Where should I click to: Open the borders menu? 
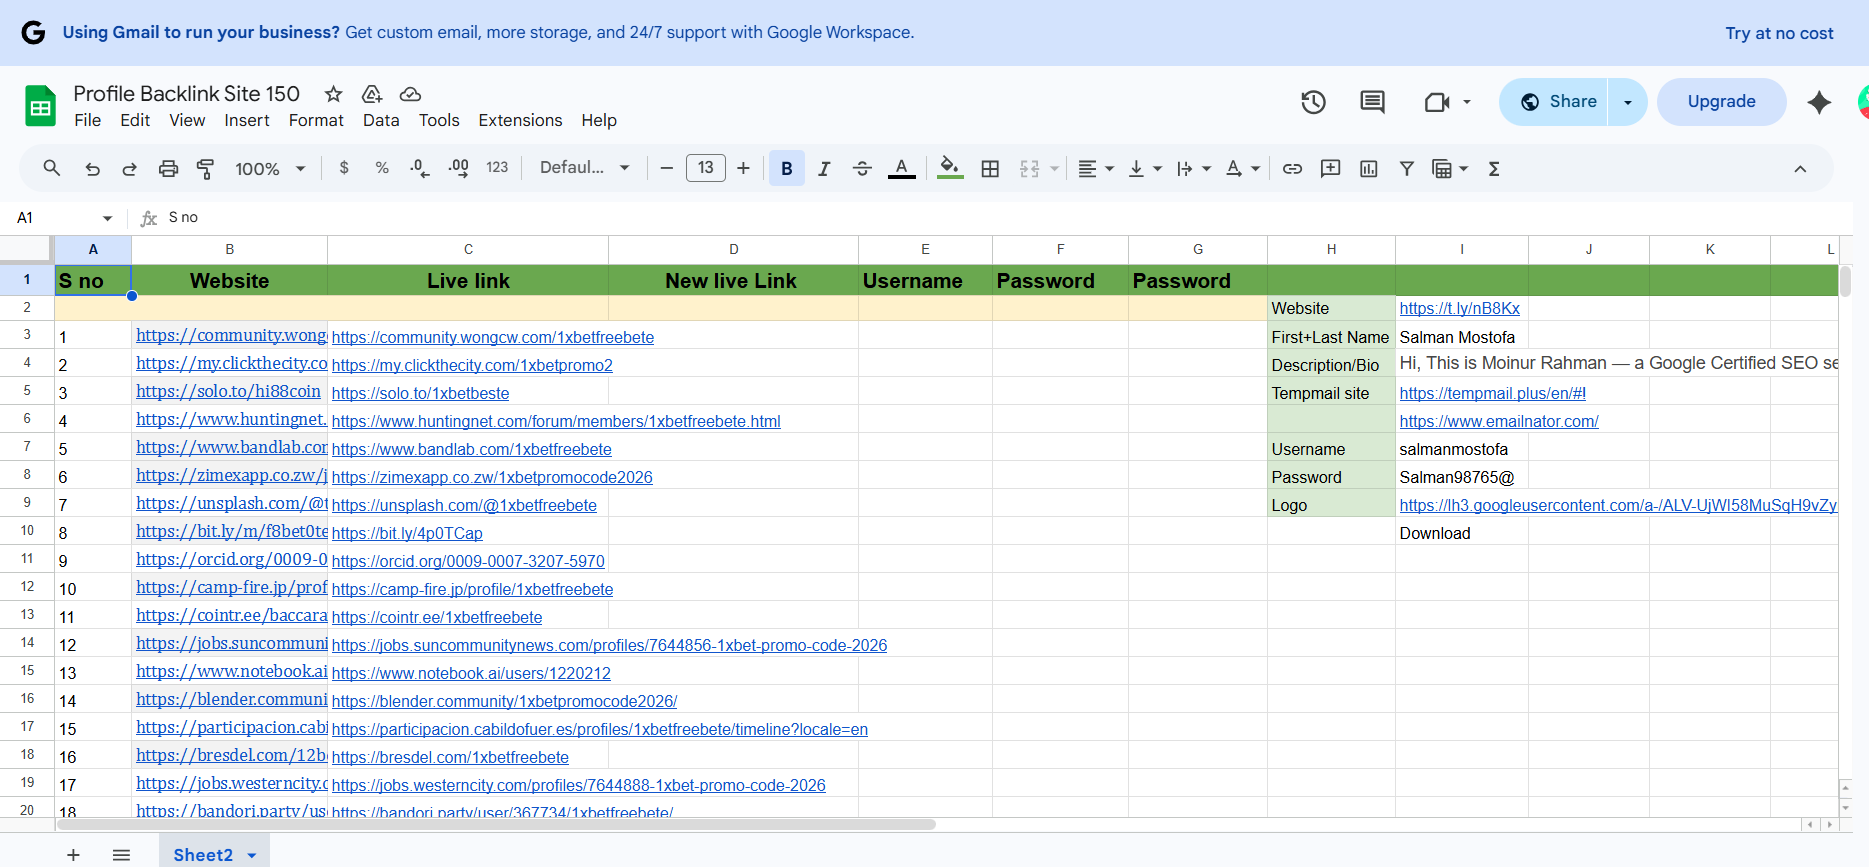990,168
